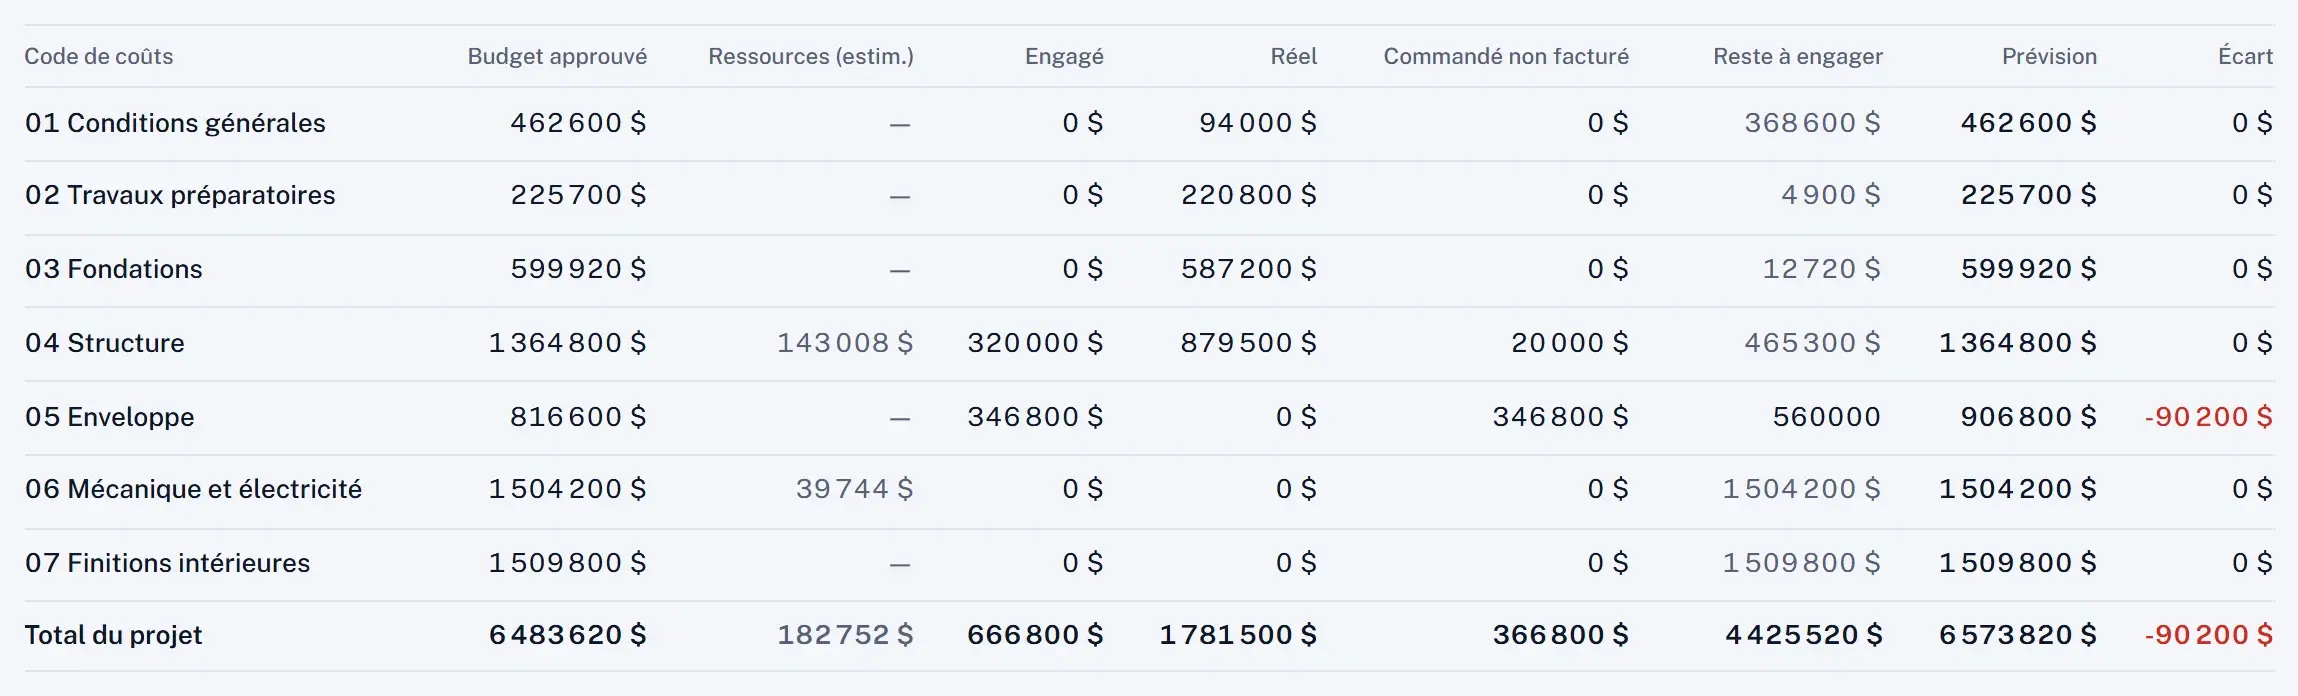Click the "Écart" column header
The image size is (2298, 696).
click(2245, 56)
